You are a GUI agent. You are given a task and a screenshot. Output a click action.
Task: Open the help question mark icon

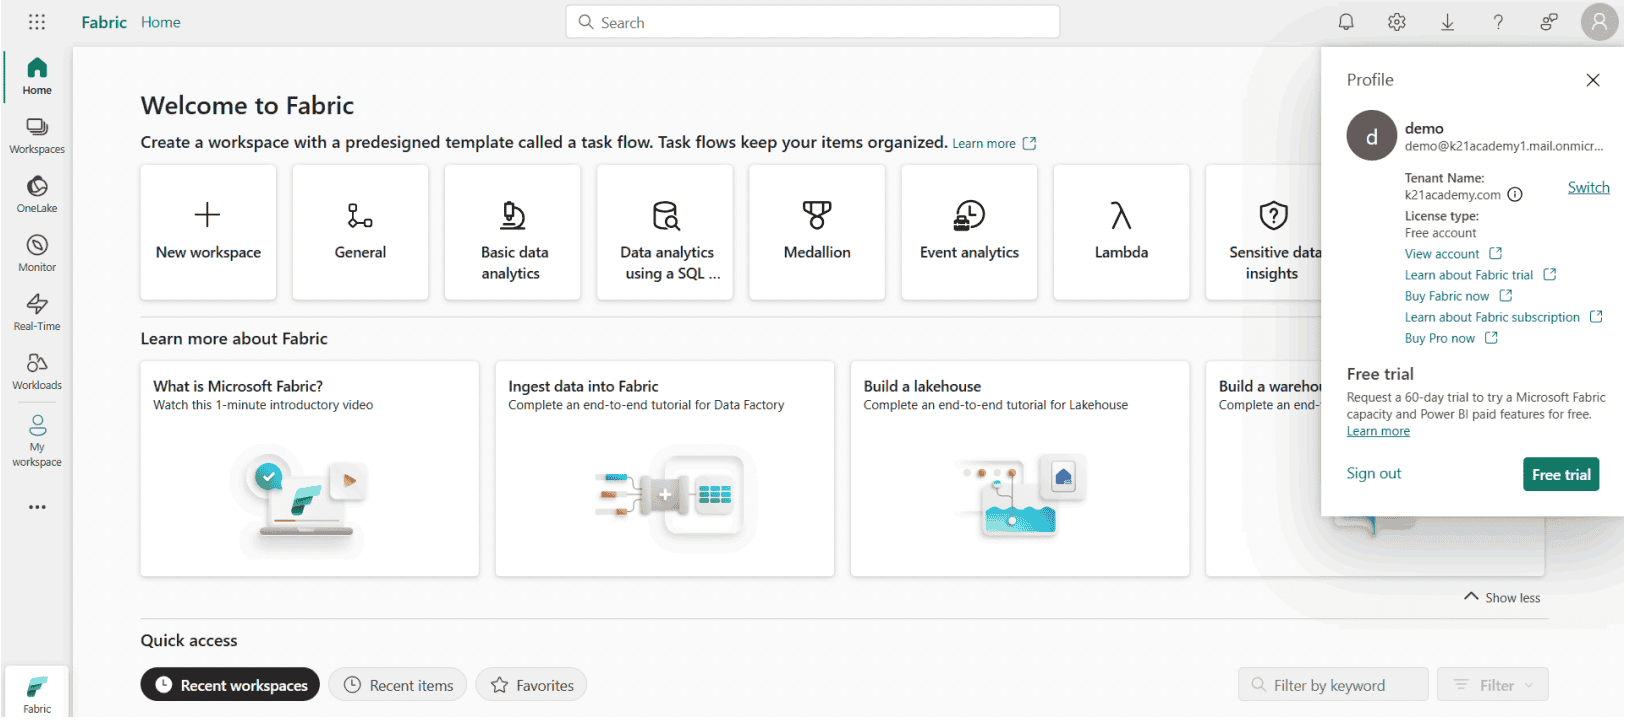(x=1498, y=22)
